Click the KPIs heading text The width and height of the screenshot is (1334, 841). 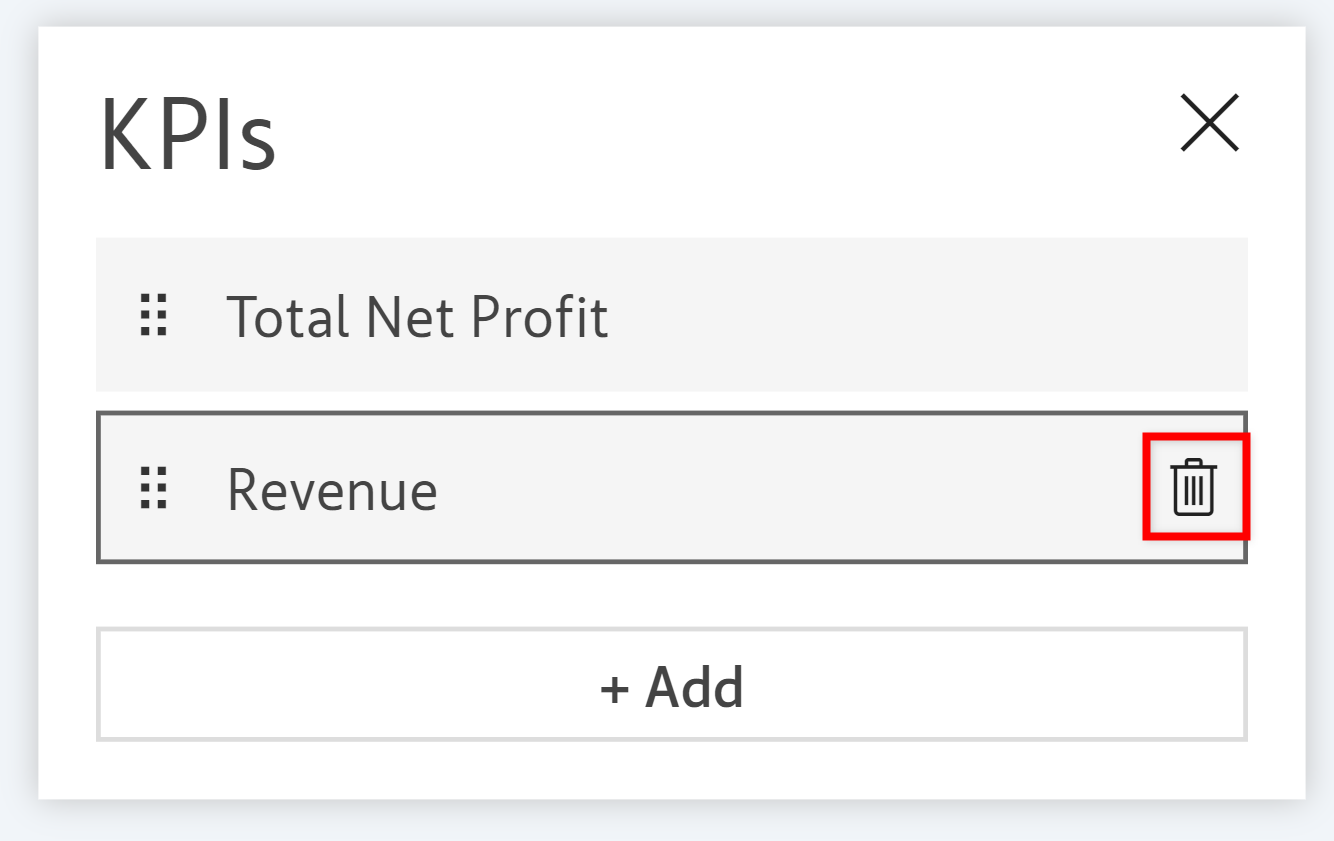tap(188, 134)
